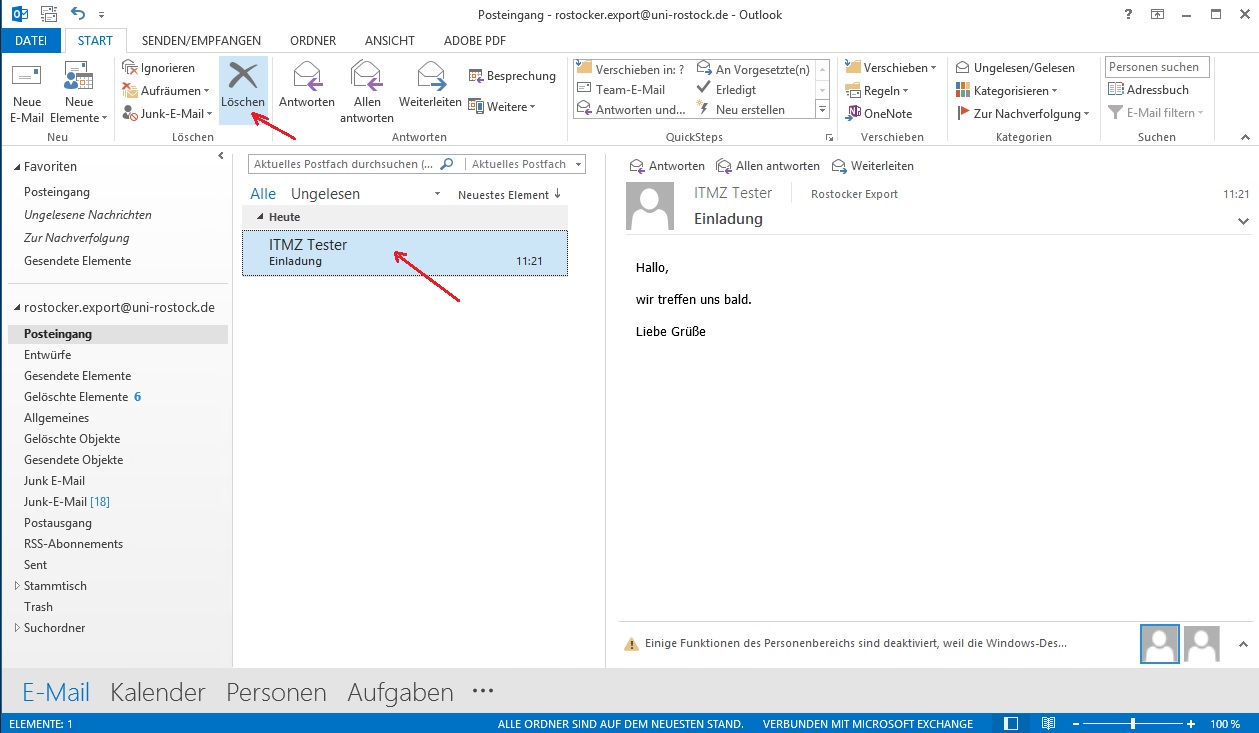Click Weiterleiten in the reading pane
Screen dimensions: 1259x733
point(872,166)
